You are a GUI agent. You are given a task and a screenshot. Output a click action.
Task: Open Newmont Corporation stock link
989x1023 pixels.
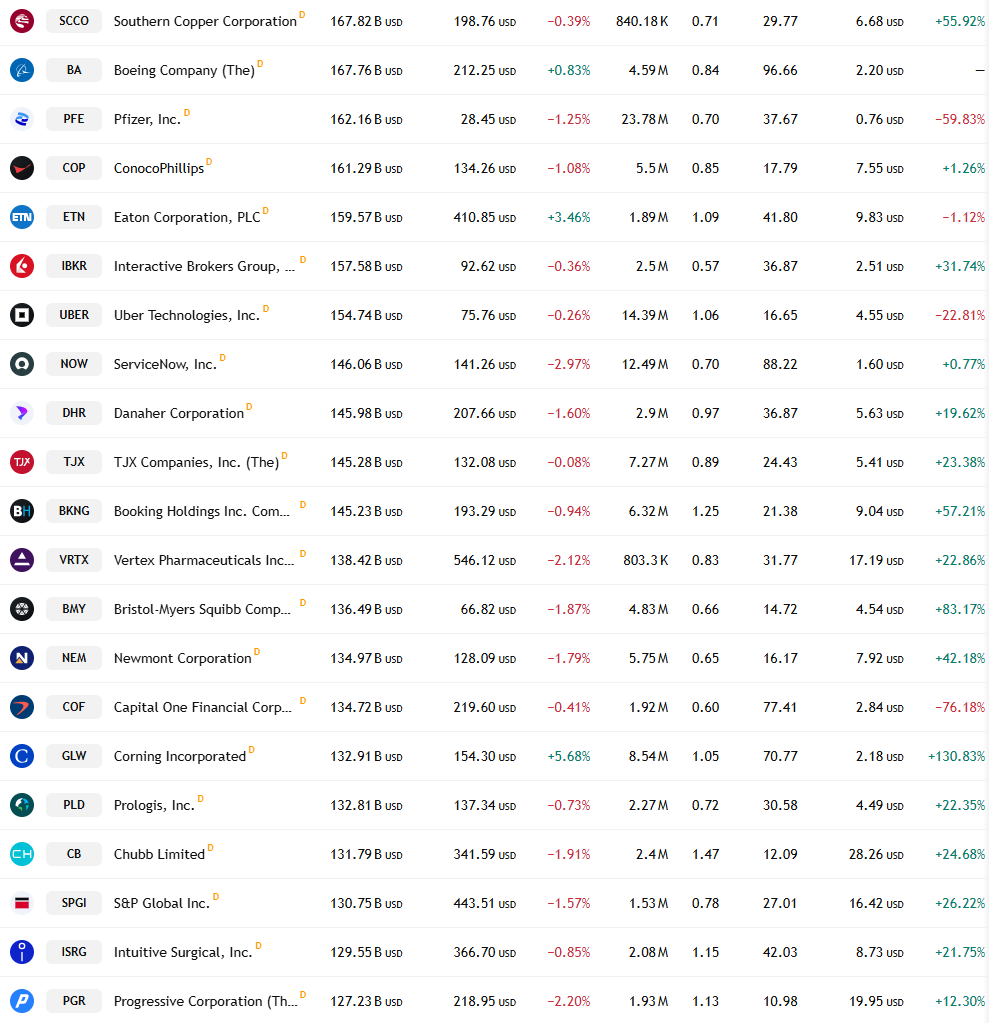[183, 658]
